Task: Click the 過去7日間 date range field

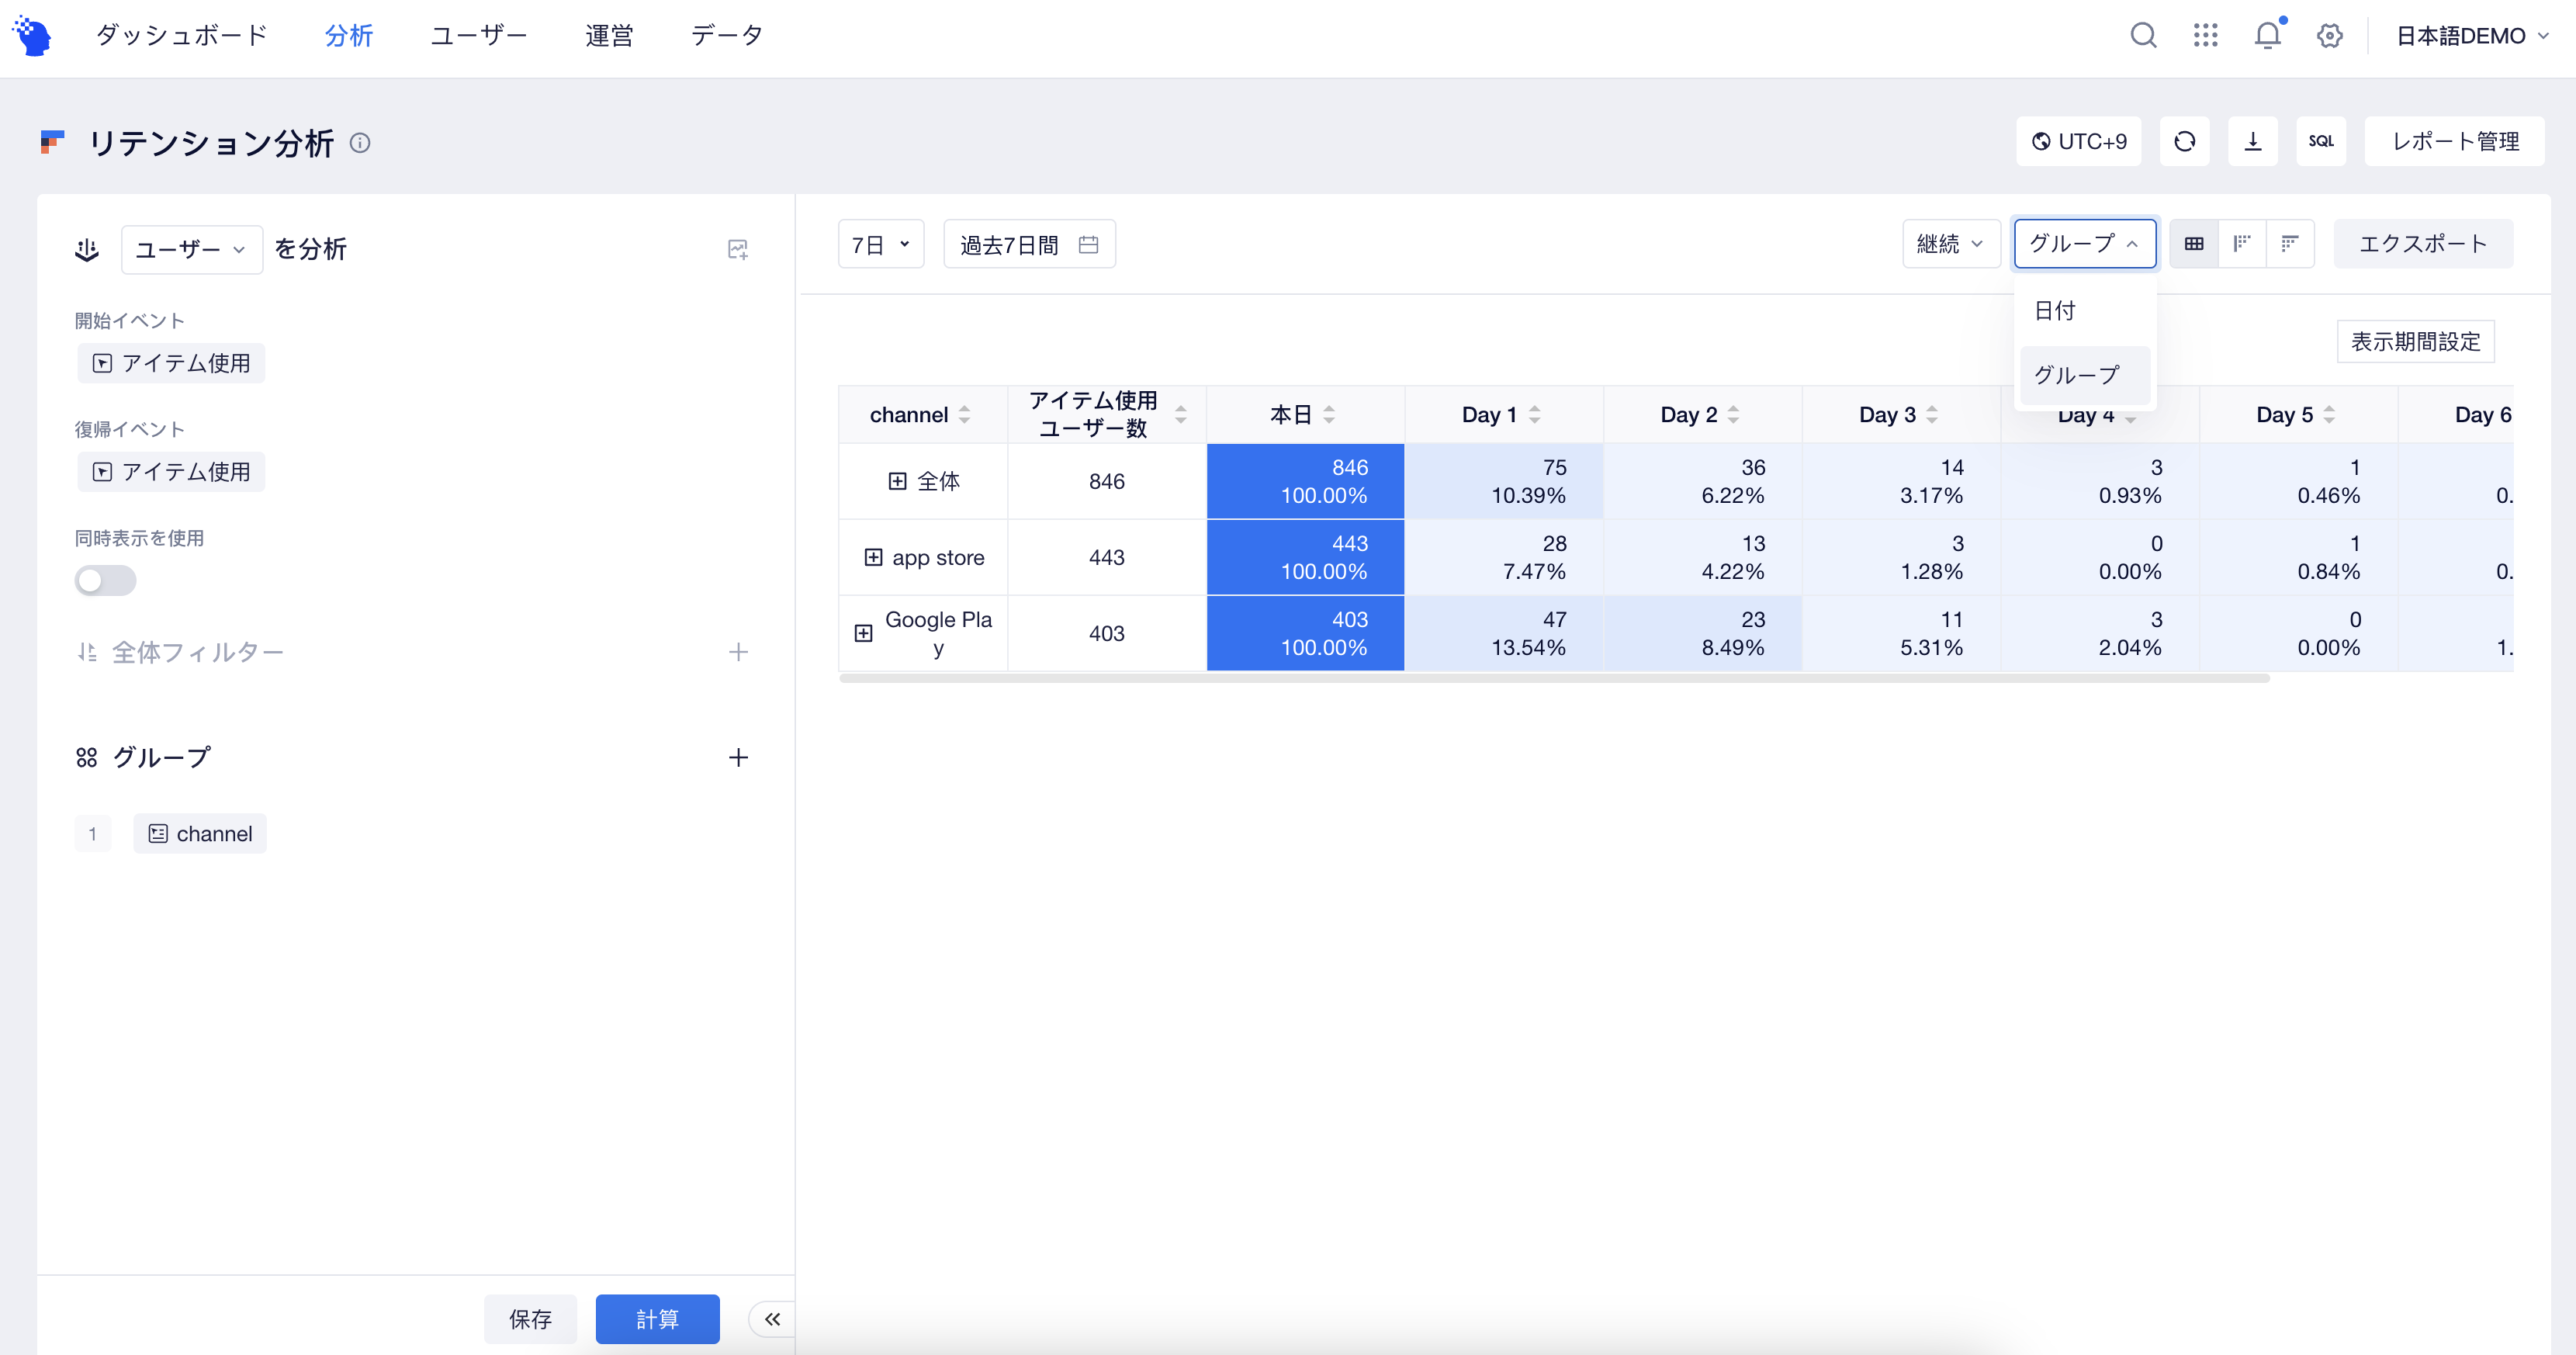Action: (x=1029, y=244)
